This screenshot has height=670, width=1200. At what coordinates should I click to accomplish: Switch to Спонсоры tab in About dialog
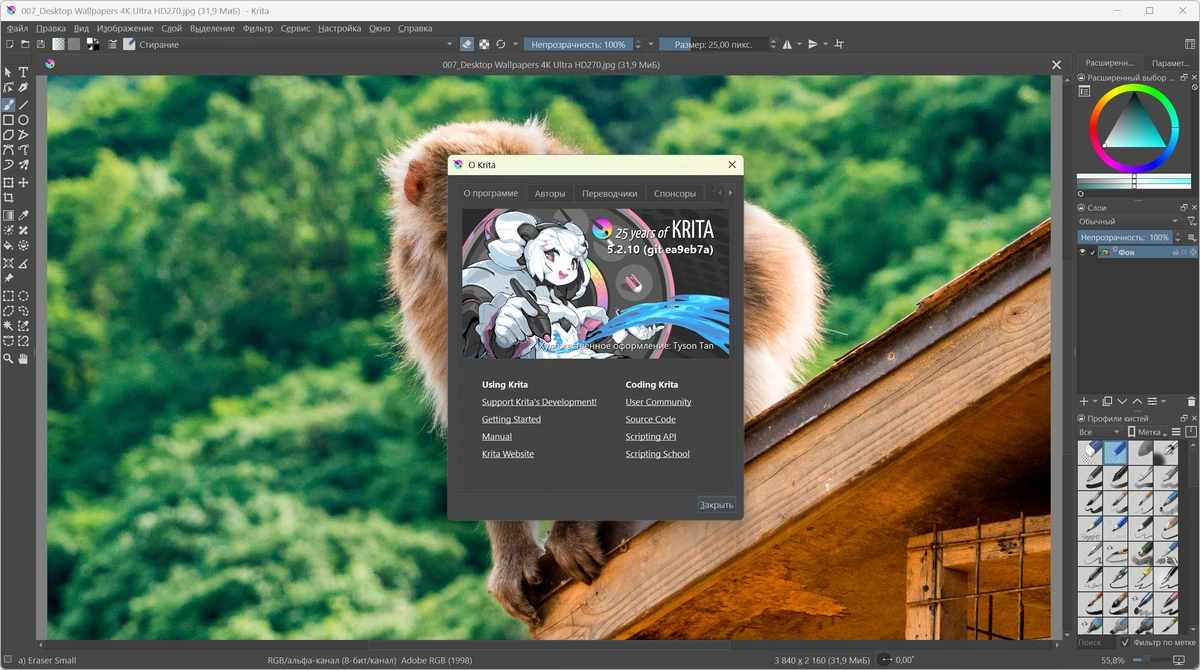[x=675, y=193]
